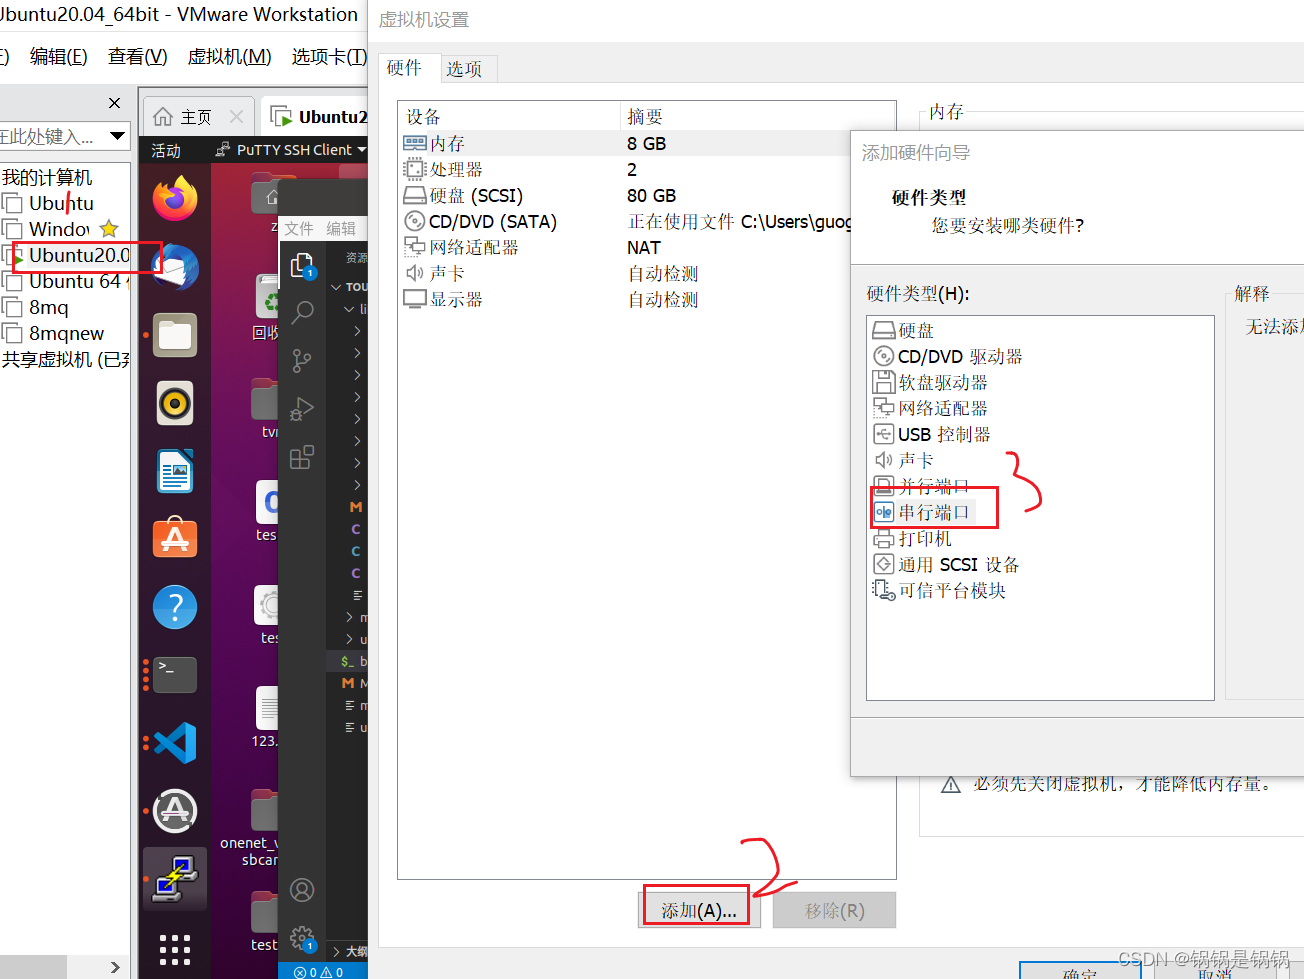Open PuTTY SSH Client app menu dropdown

click(x=291, y=150)
